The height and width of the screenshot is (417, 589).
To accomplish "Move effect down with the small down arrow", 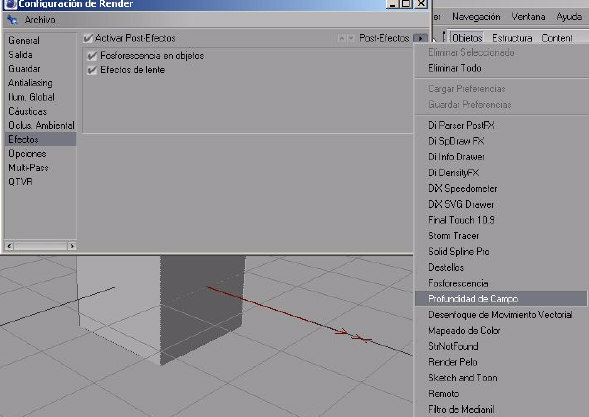I will [x=351, y=38].
